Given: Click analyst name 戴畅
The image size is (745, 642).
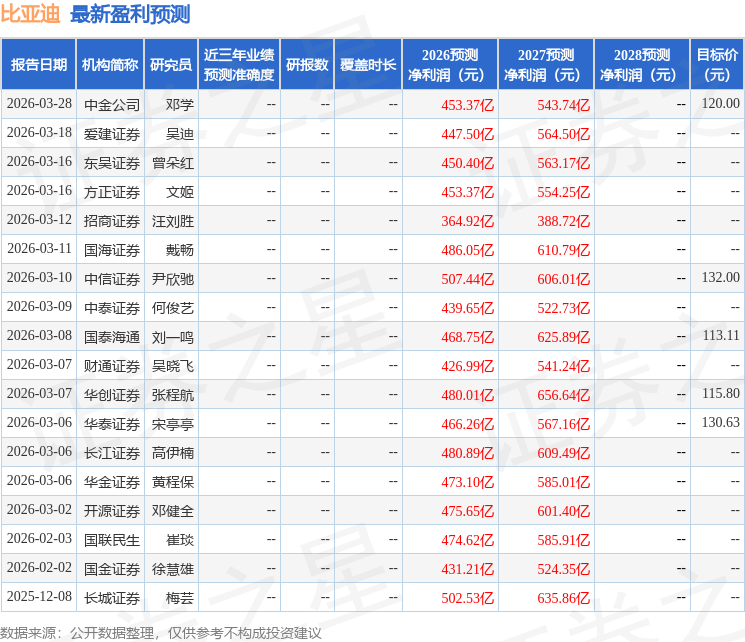Looking at the screenshot, I should 180,250.
